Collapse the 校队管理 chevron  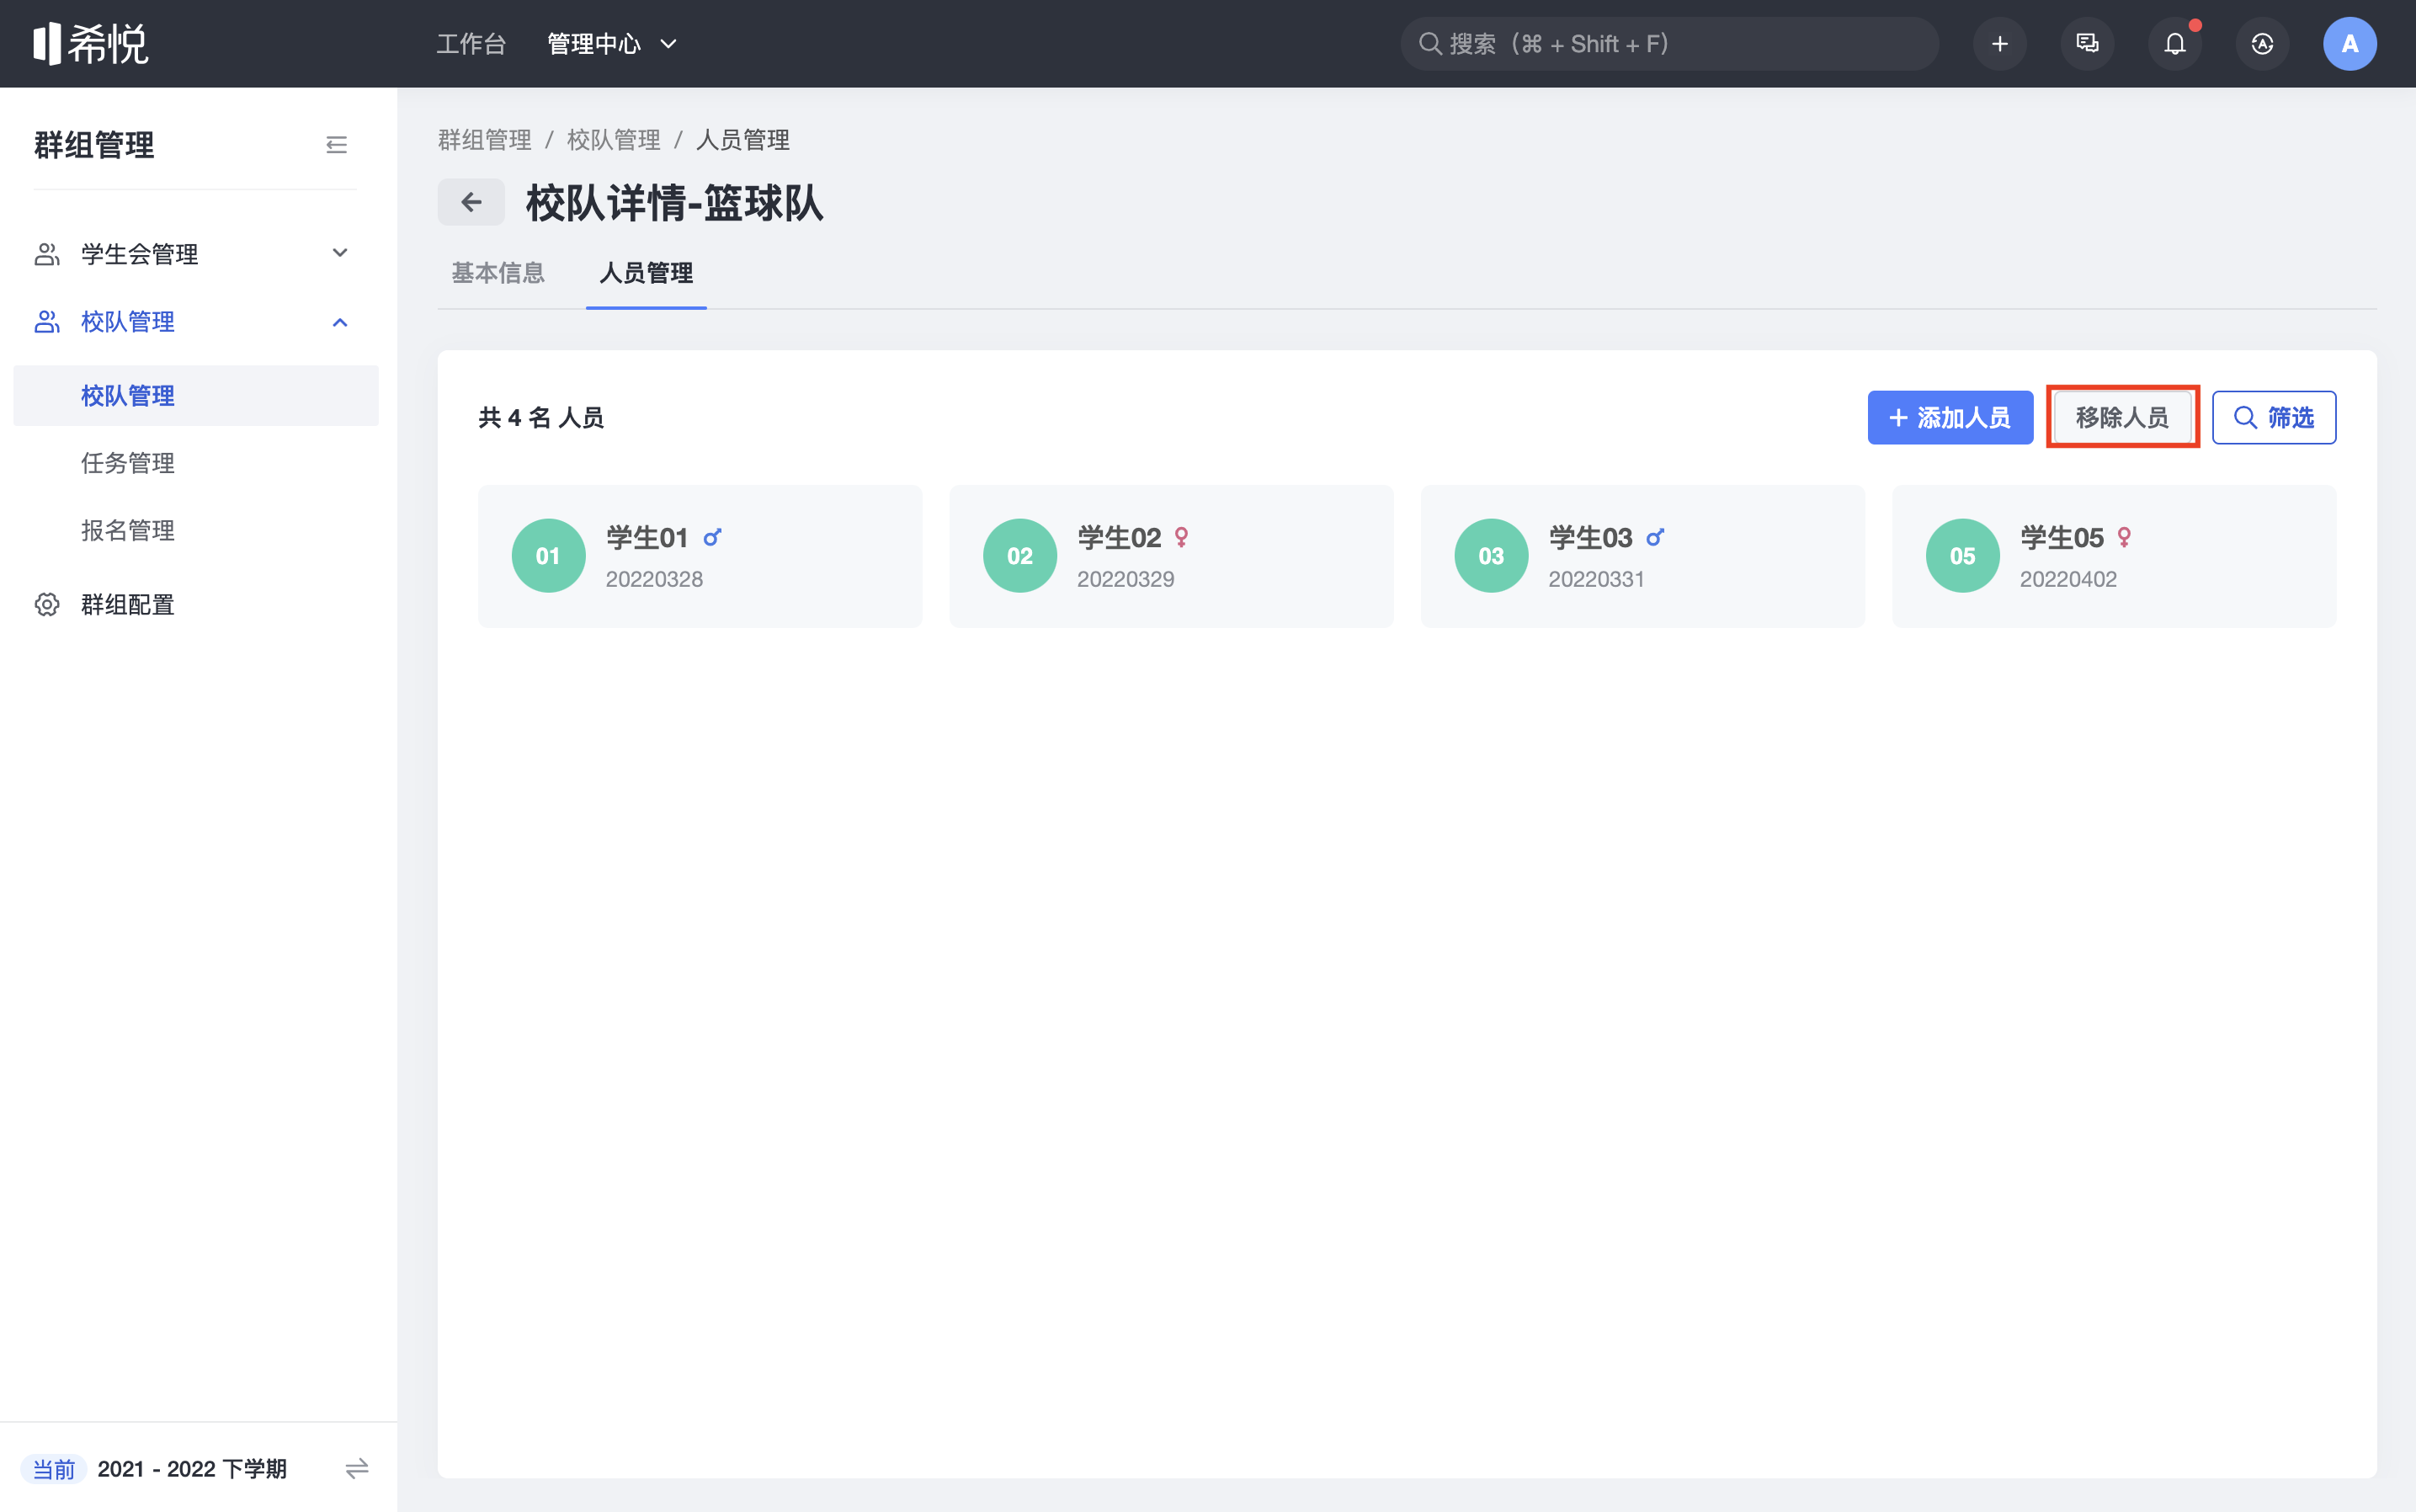(x=340, y=322)
